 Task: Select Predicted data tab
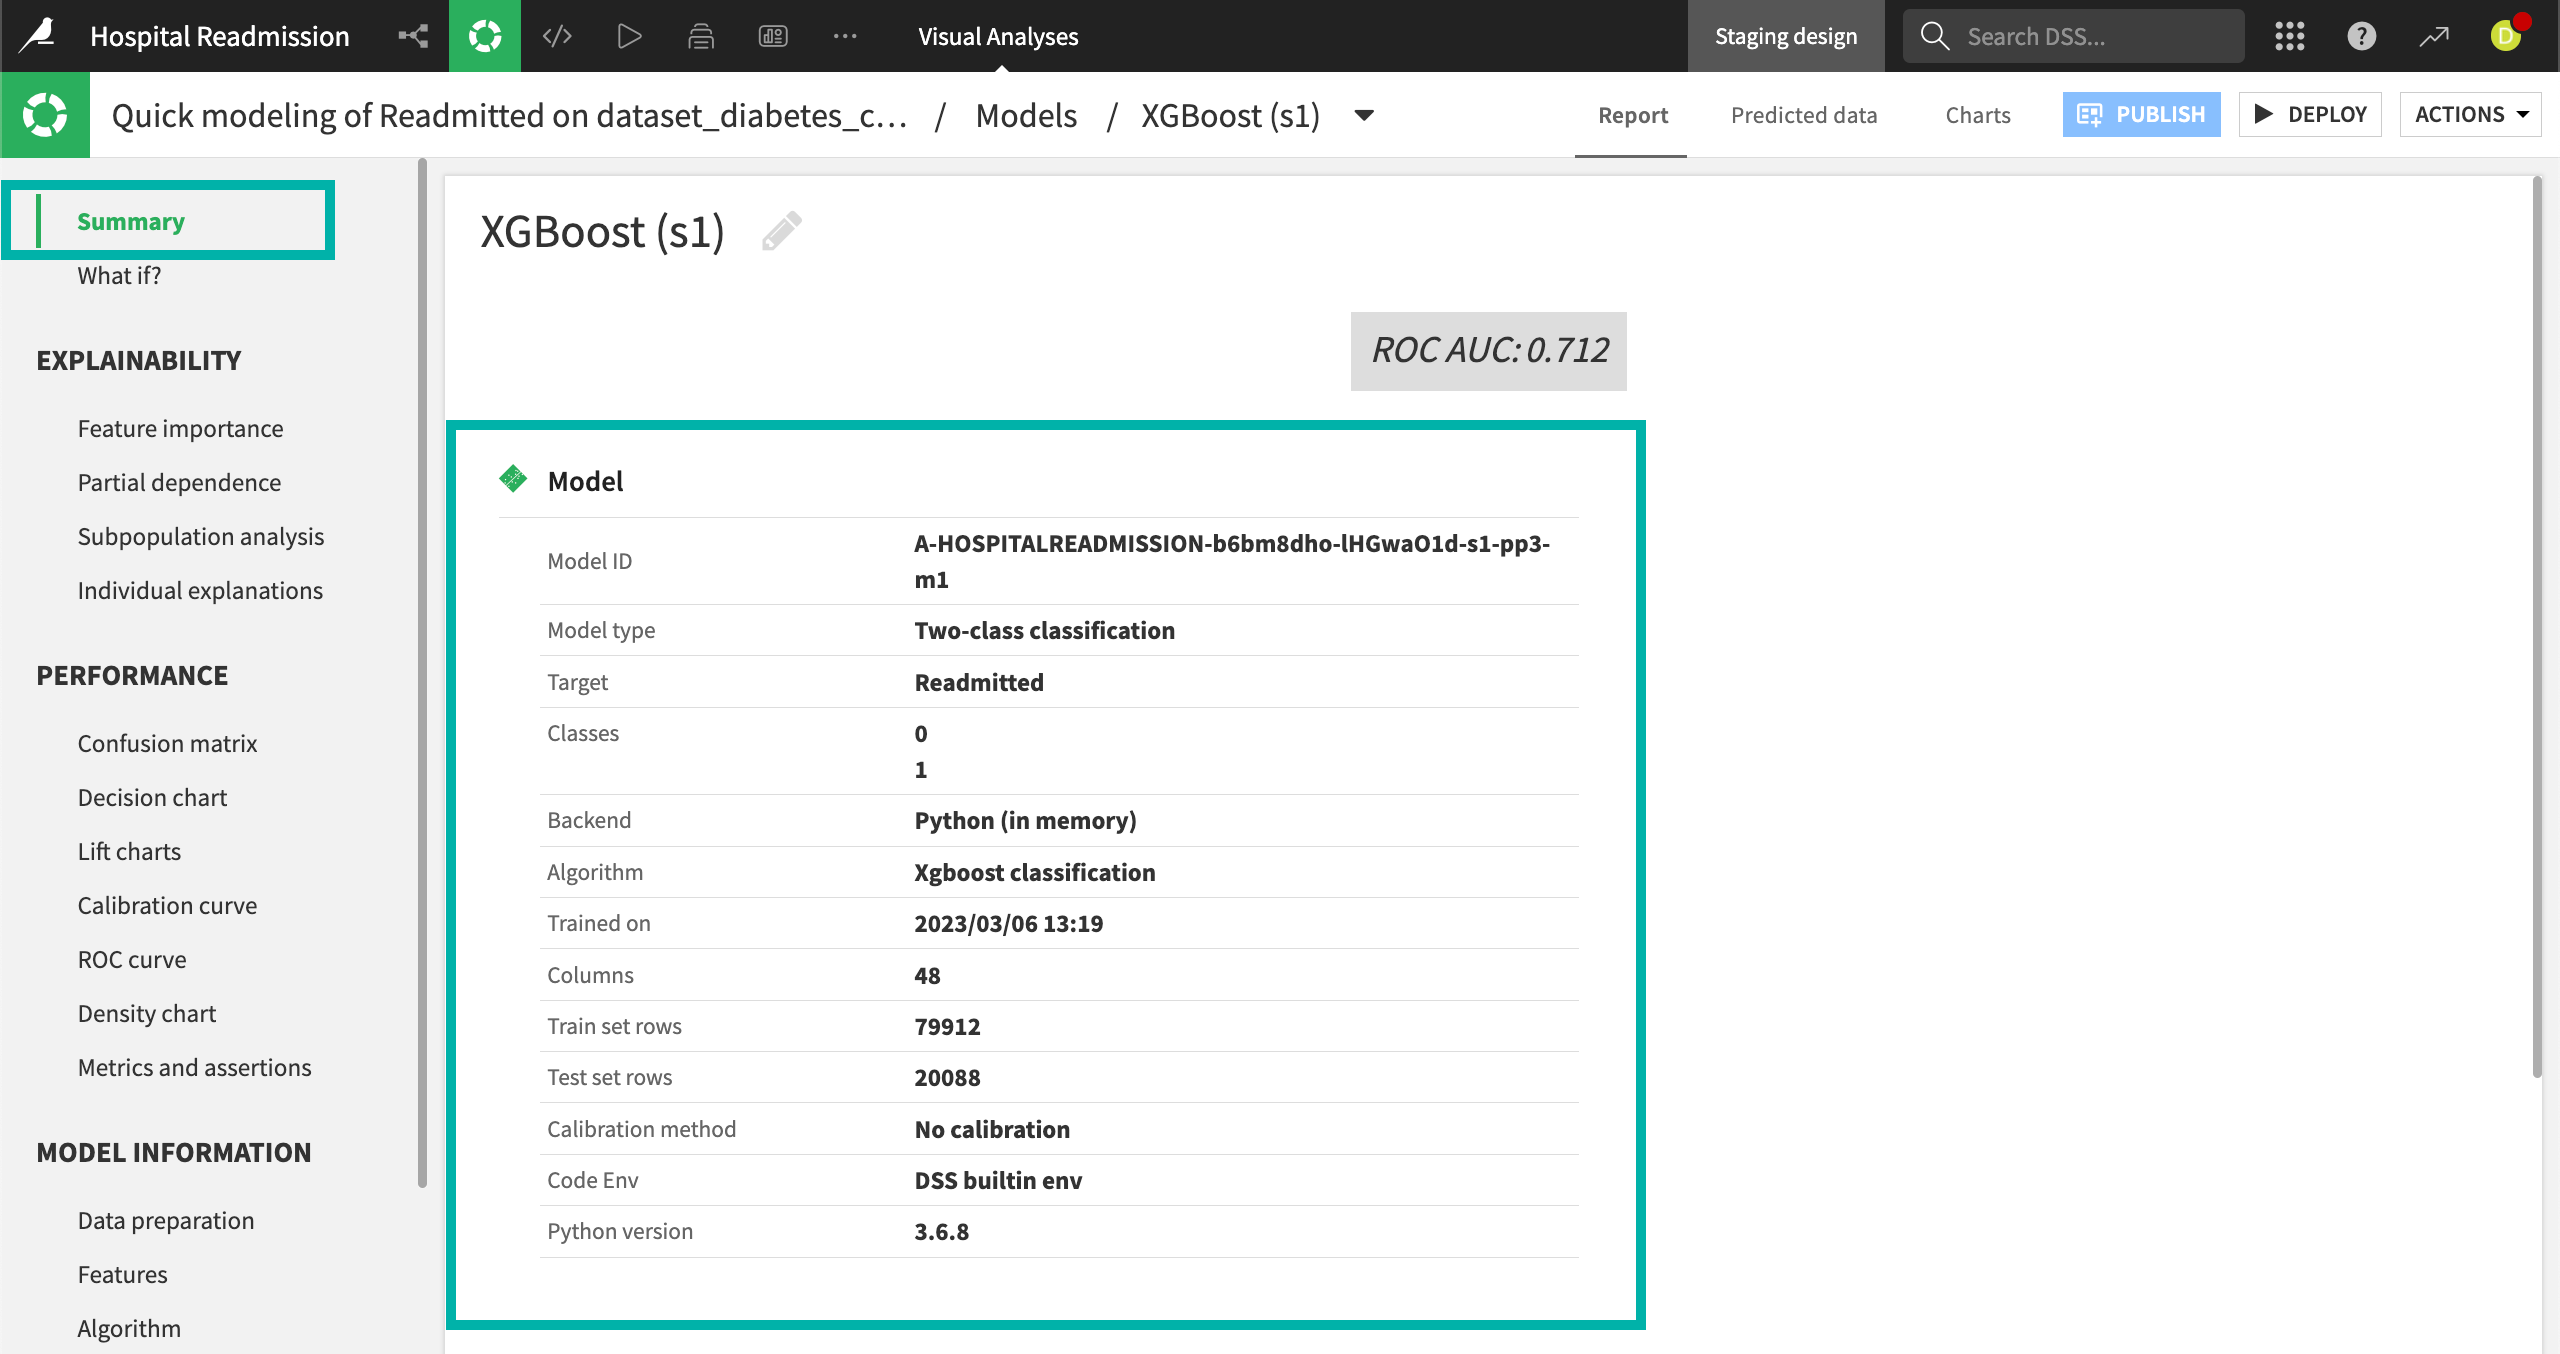tap(1803, 113)
